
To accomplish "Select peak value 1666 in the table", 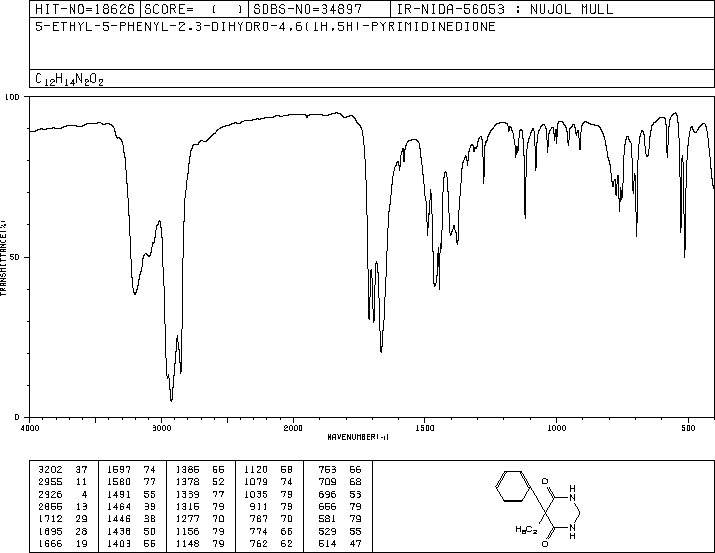I will pyautogui.click(x=50, y=543).
